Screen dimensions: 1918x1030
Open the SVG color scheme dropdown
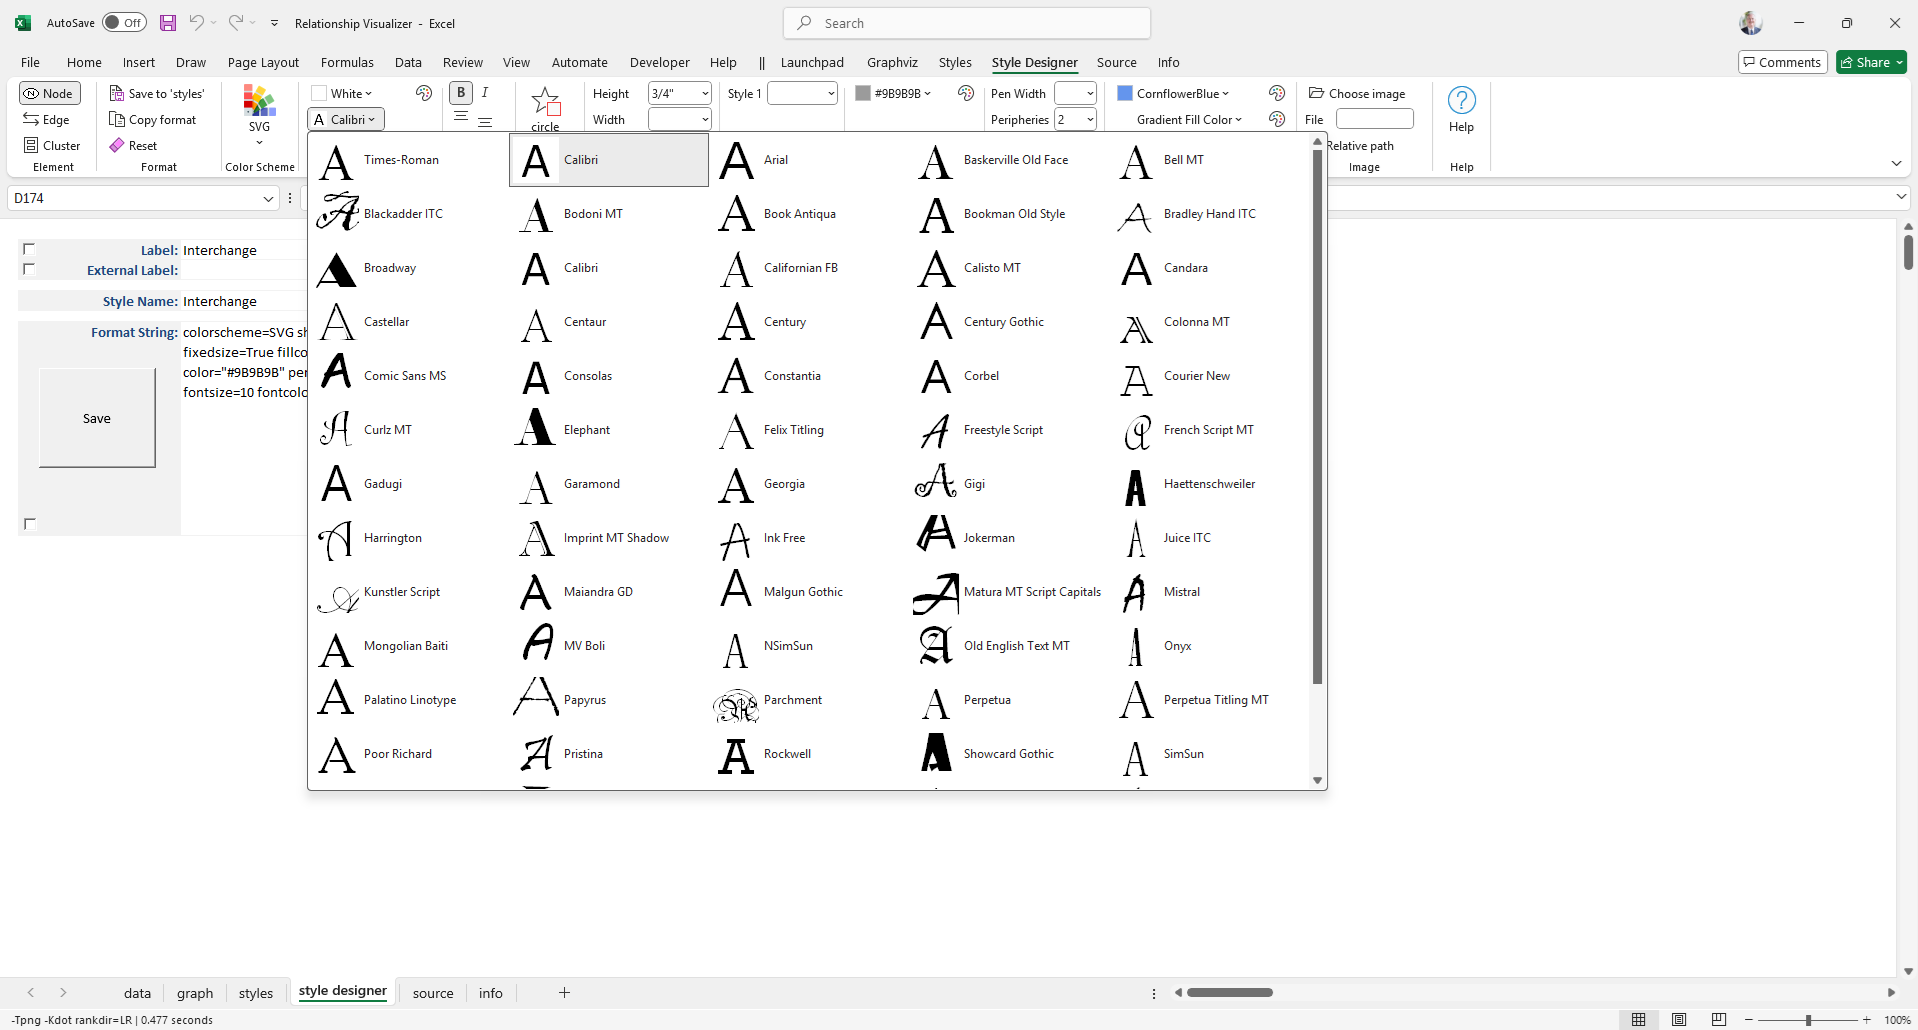click(x=259, y=142)
